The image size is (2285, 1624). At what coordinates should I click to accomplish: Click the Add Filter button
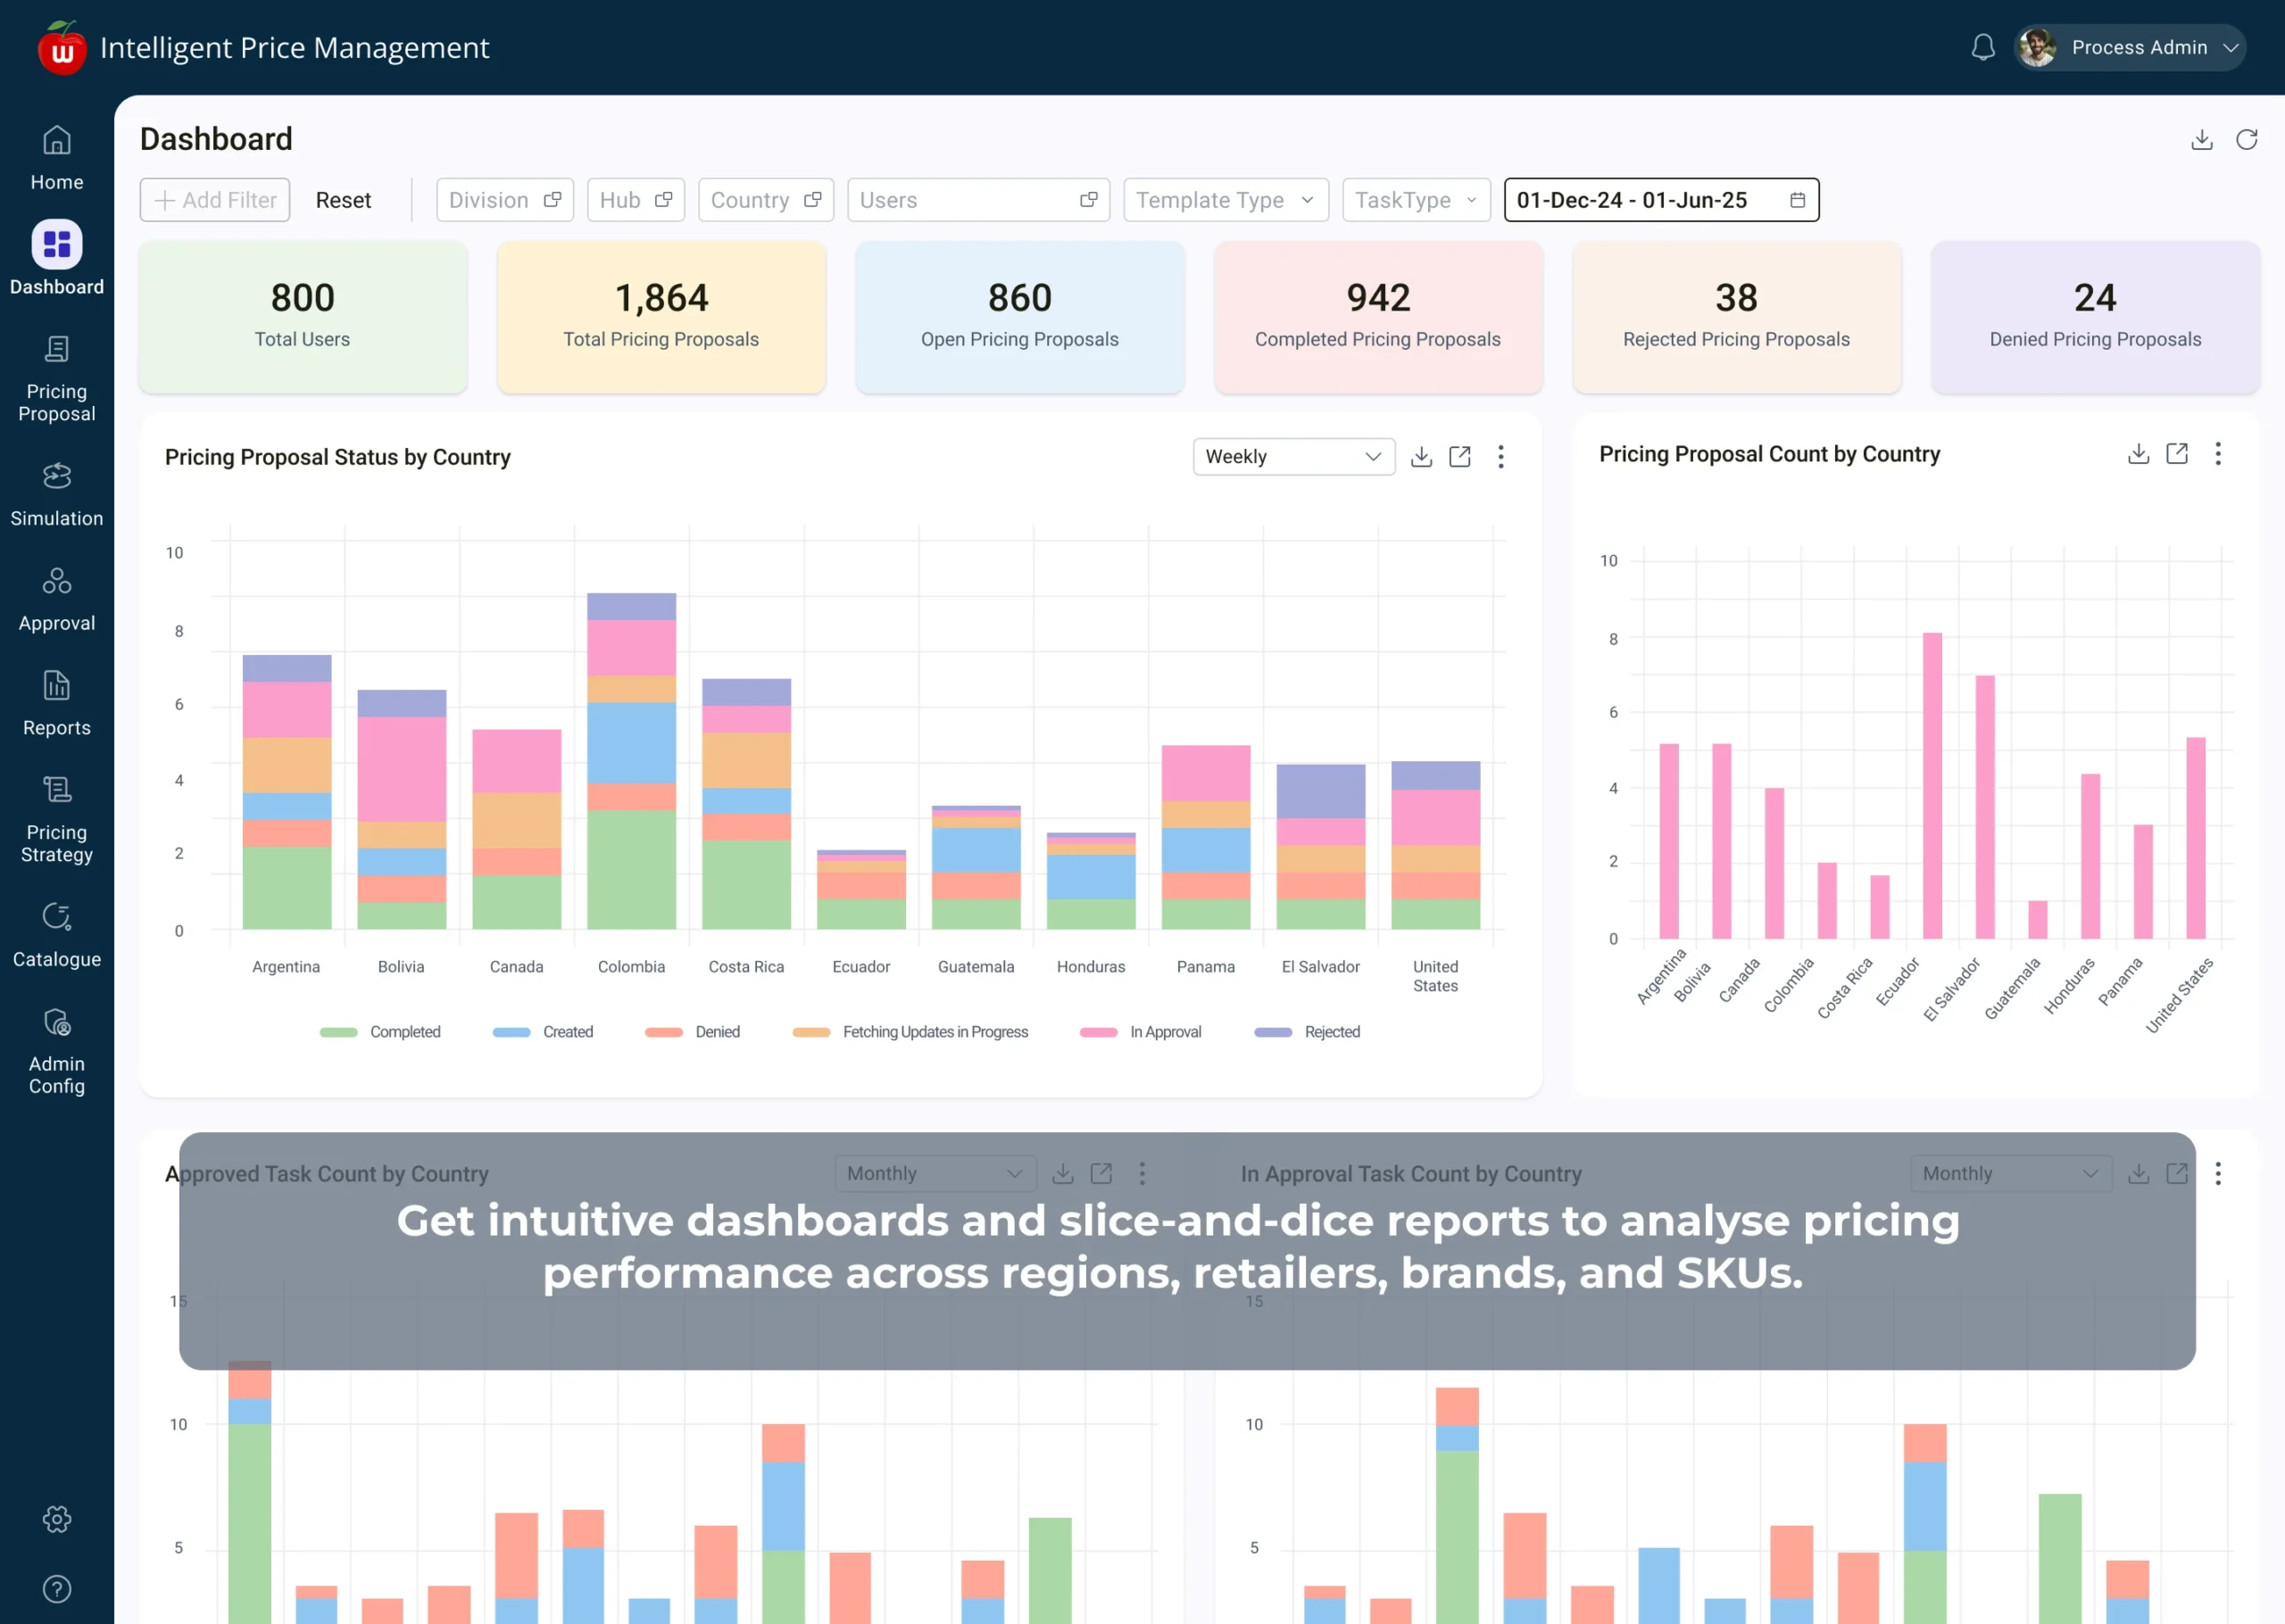click(x=214, y=199)
